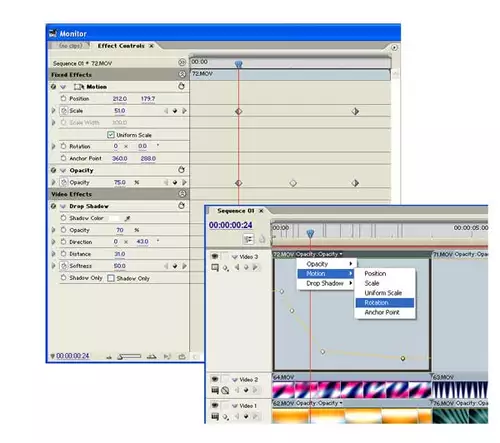Click the play audio icon at the bottom of Effect Controls
The width and height of the screenshot is (500, 443).
[167, 357]
